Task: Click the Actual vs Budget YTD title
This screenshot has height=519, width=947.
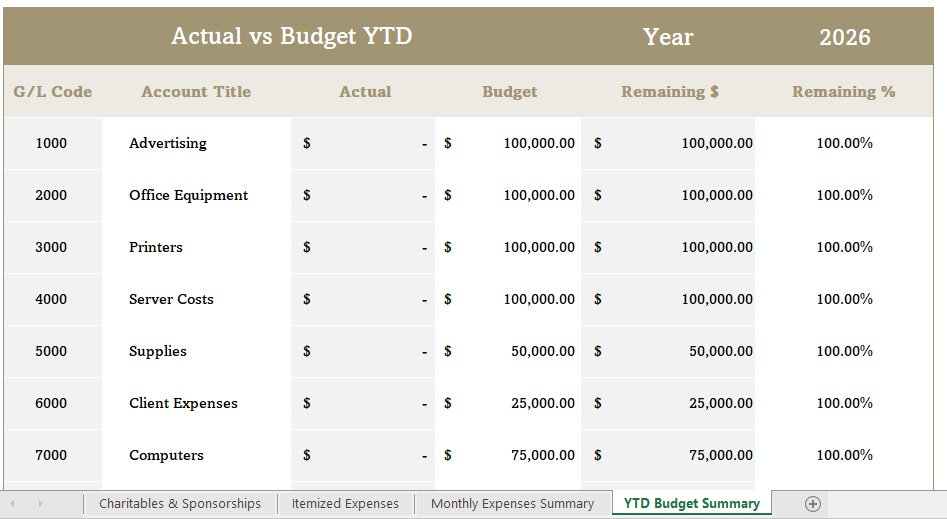Action: pos(292,36)
